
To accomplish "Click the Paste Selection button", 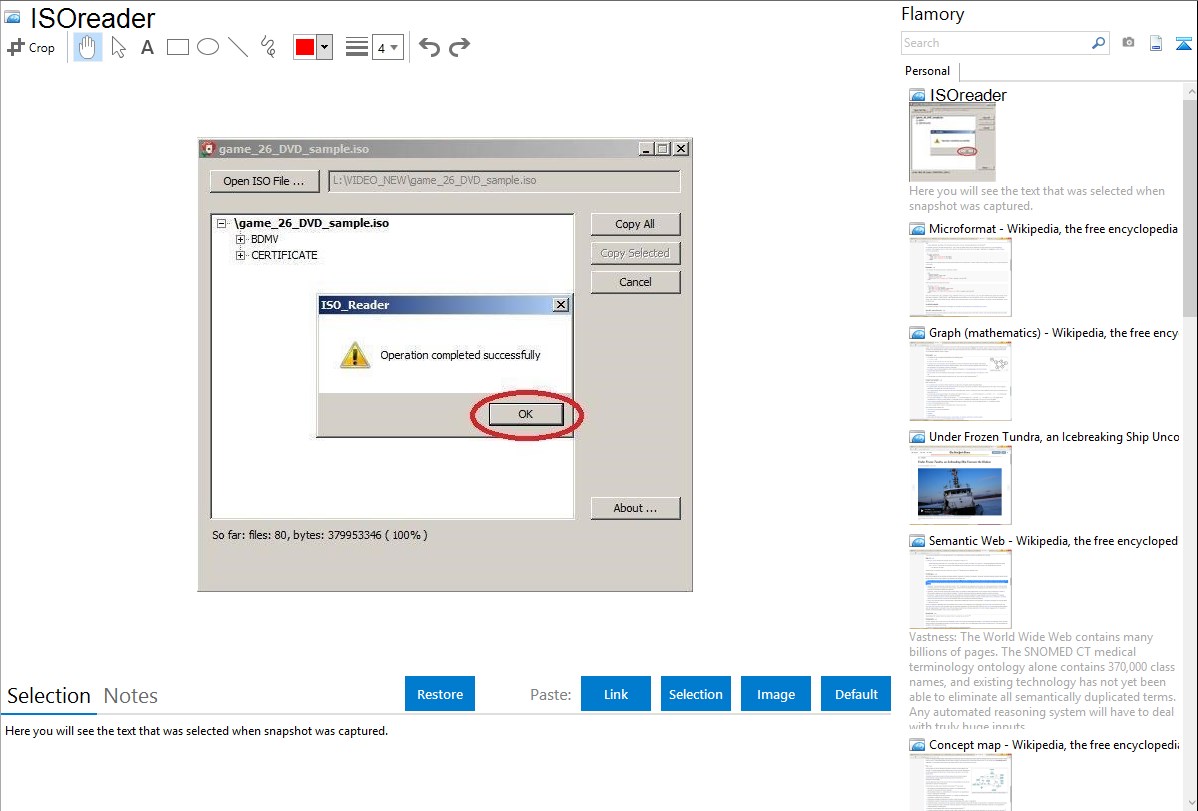I will [x=695, y=694].
